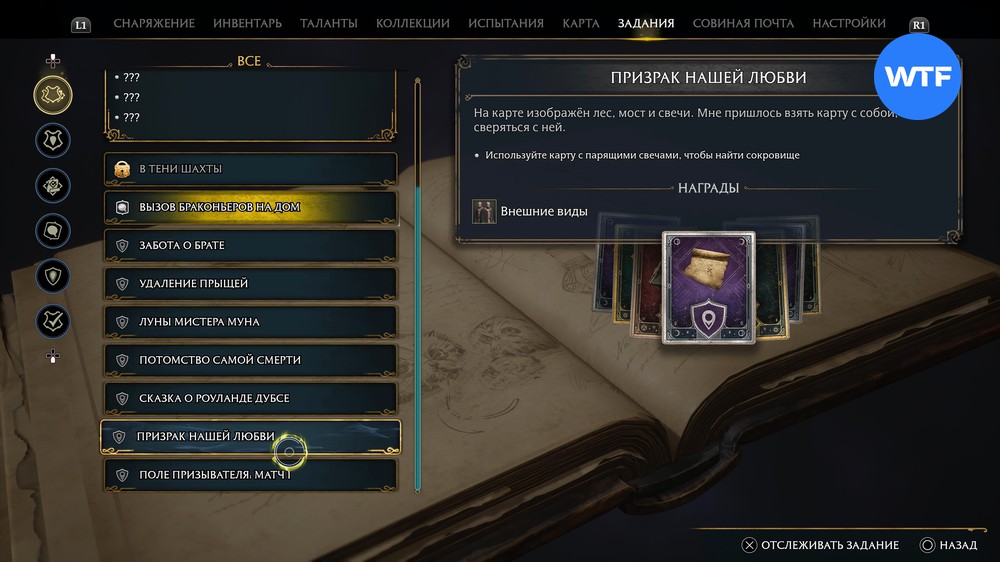Click the lock icon on В ТЕНИ ШАХТЫ
This screenshot has width=1000, height=562.
tap(122, 169)
